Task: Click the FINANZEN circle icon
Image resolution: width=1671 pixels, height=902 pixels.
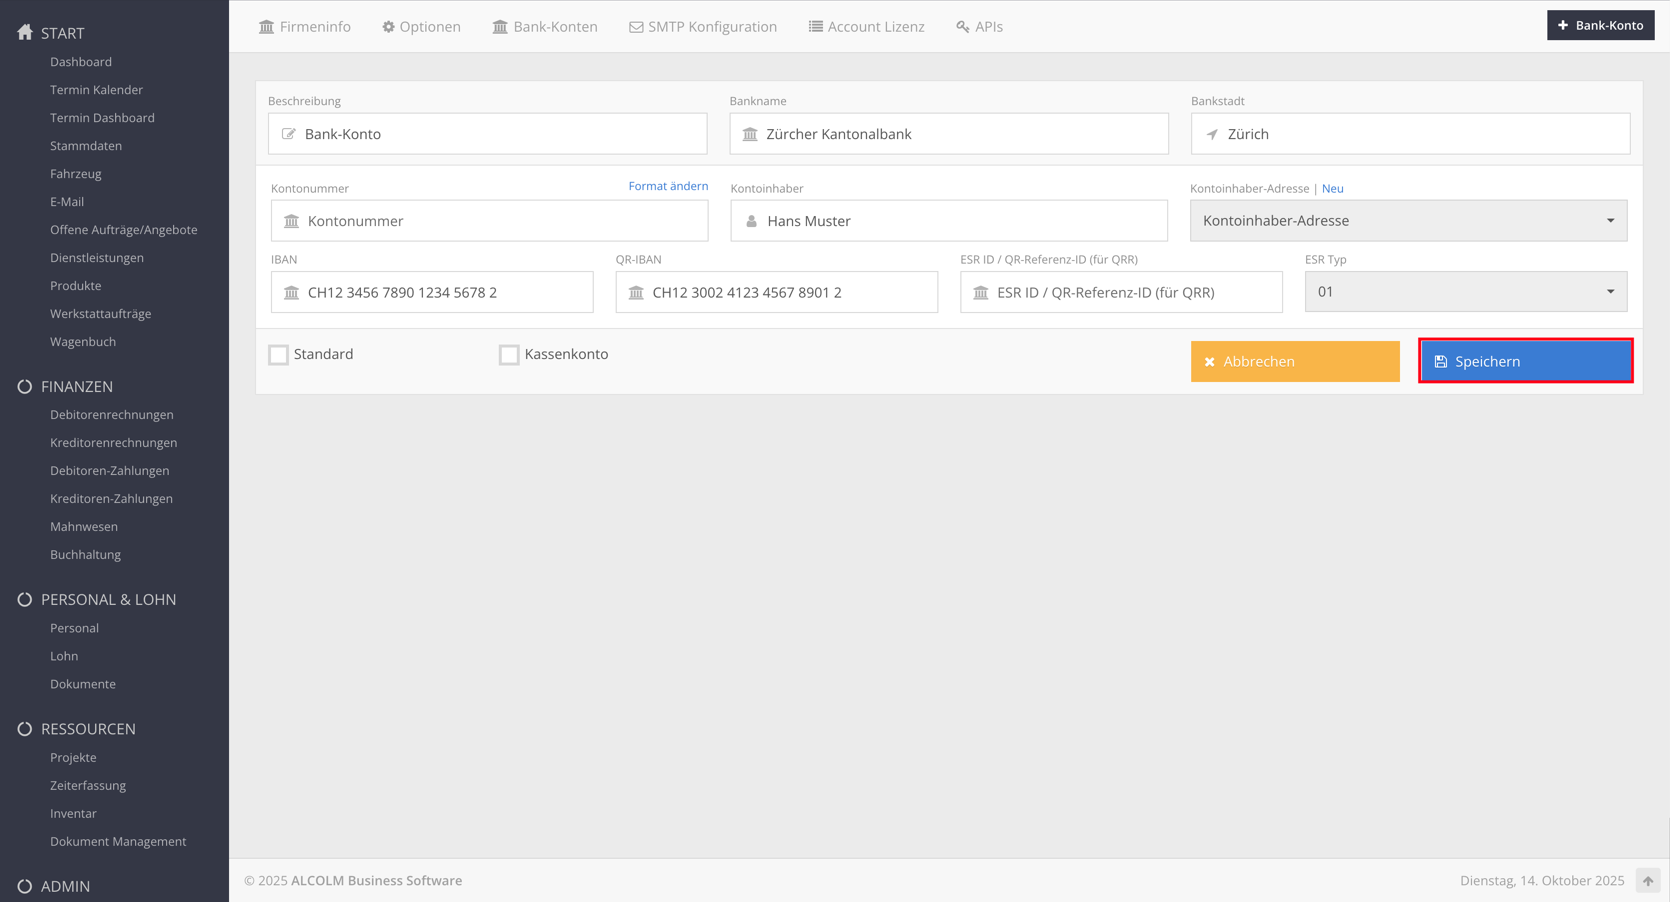Action: click(25, 387)
